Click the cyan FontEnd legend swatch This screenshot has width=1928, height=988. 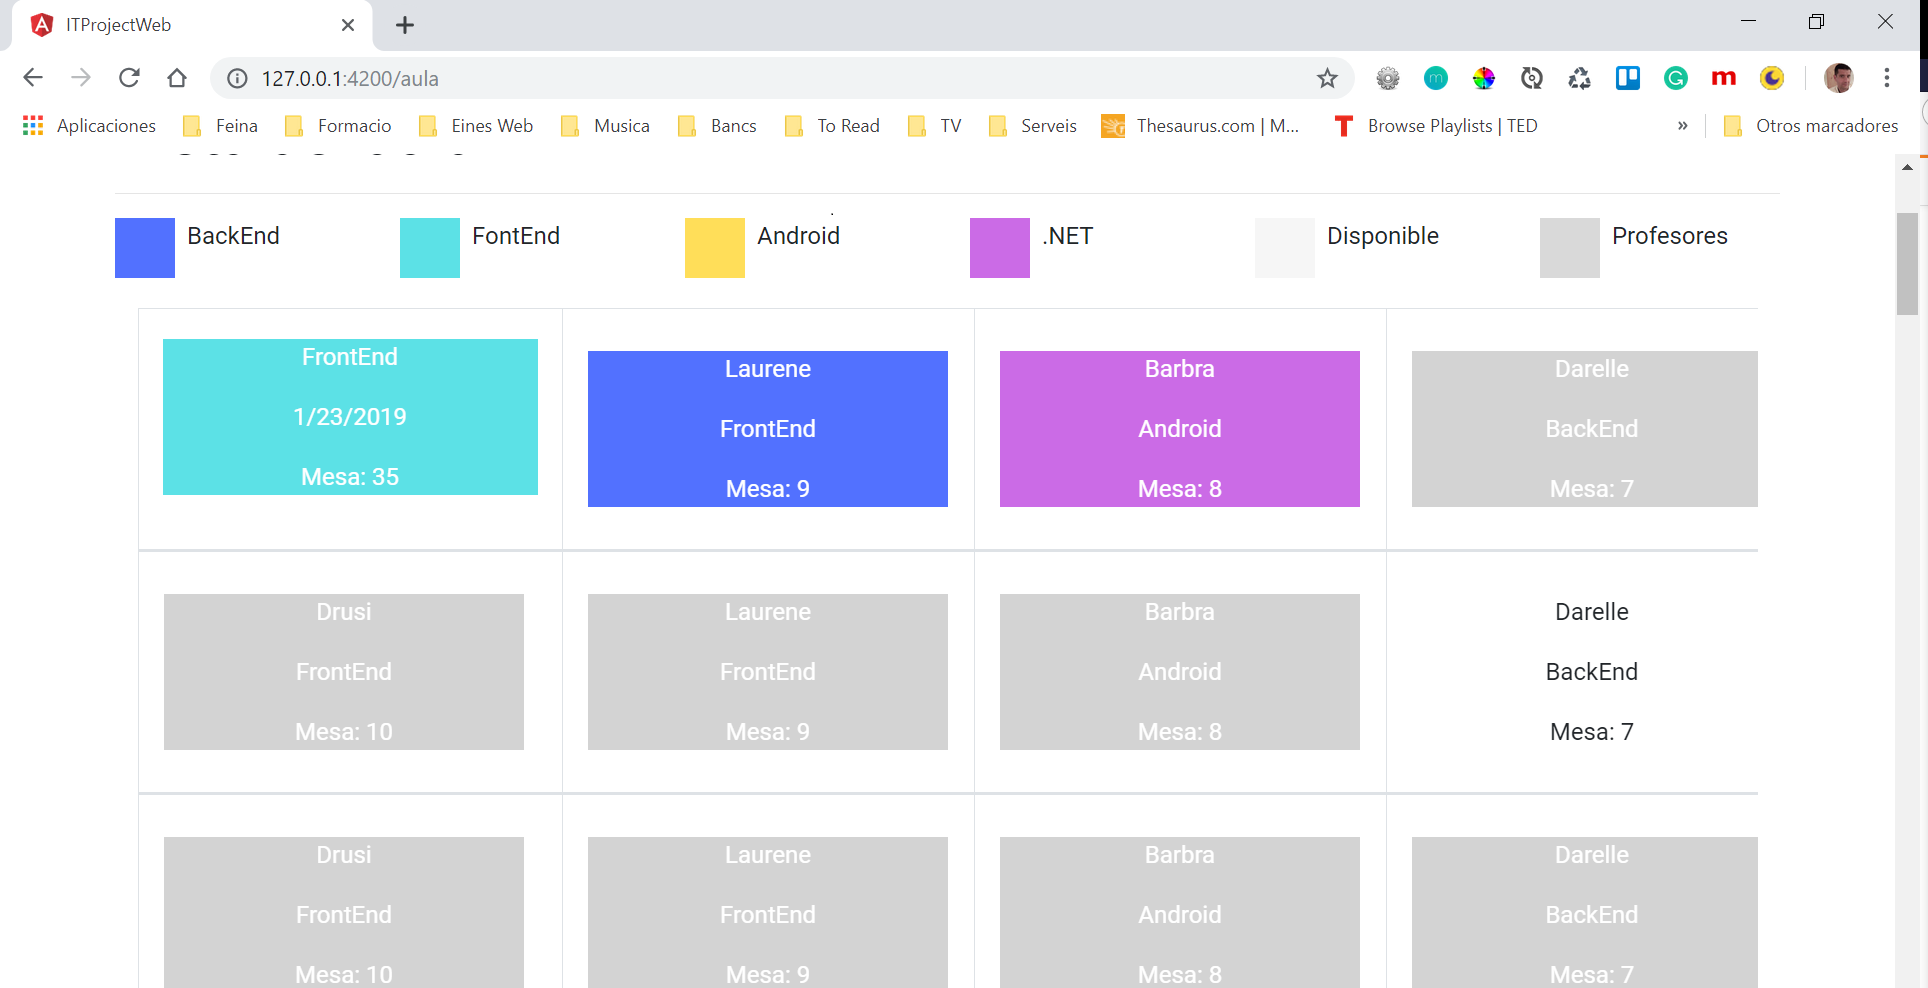tap(430, 248)
